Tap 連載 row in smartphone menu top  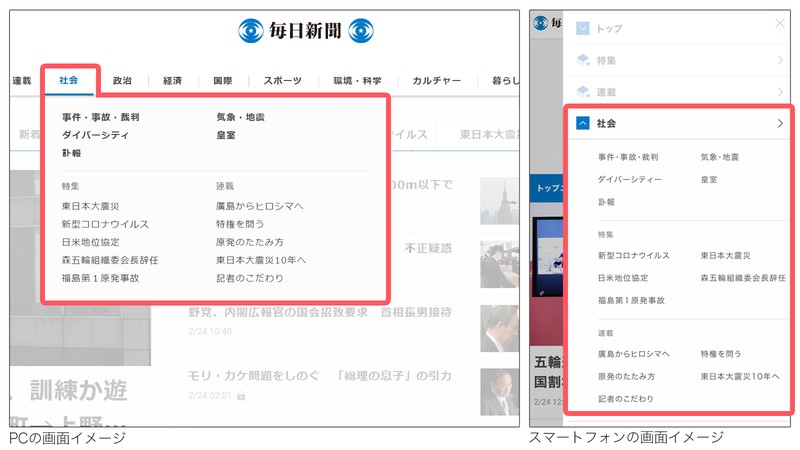pos(677,92)
